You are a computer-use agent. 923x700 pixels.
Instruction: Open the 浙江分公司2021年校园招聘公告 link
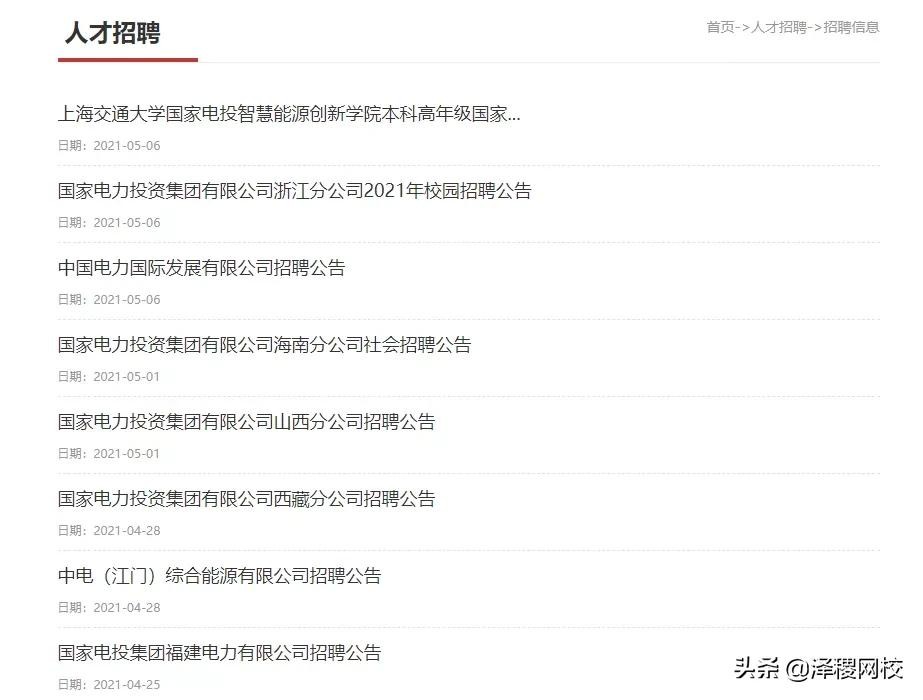294,191
